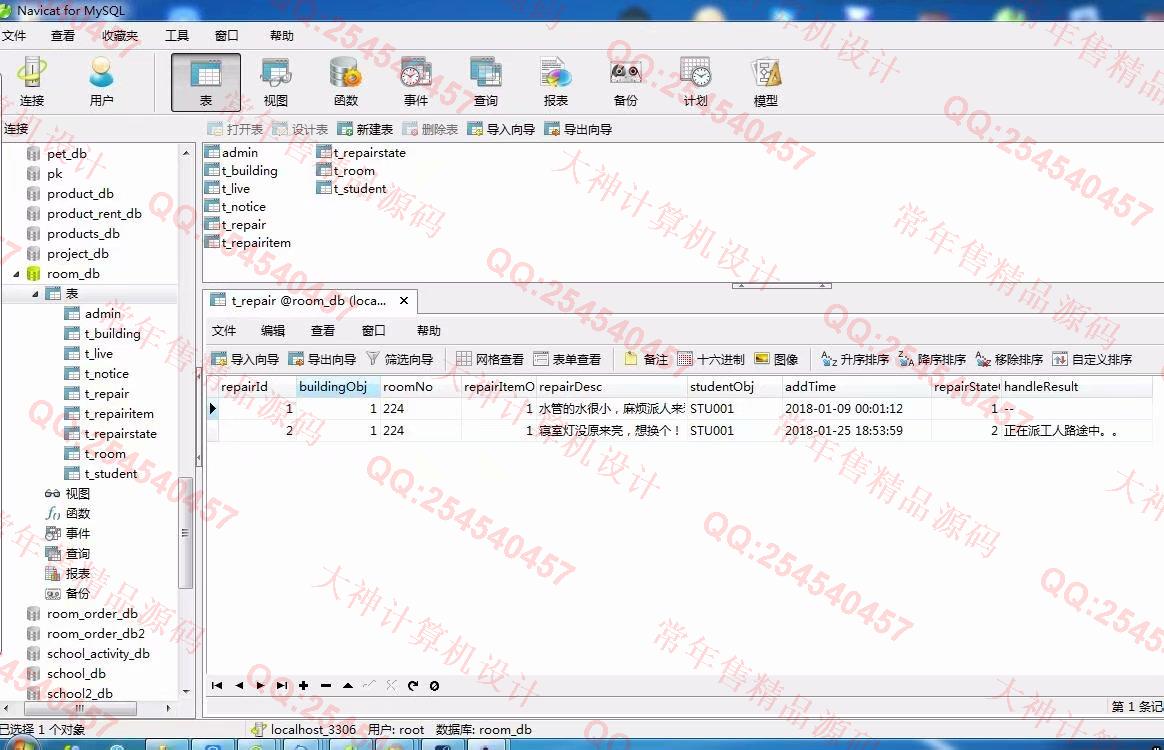Open the 文件 main menu
Viewport: 1164px width, 750px height.
pos(14,36)
